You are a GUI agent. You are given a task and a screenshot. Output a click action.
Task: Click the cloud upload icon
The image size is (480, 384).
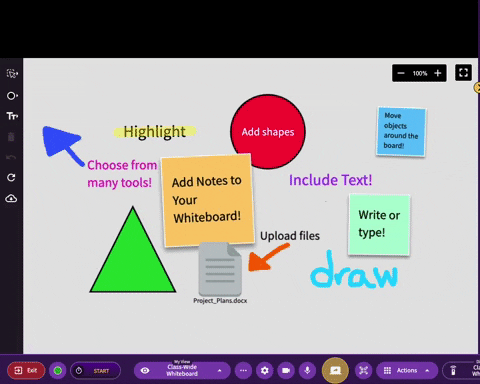[x=11, y=199]
